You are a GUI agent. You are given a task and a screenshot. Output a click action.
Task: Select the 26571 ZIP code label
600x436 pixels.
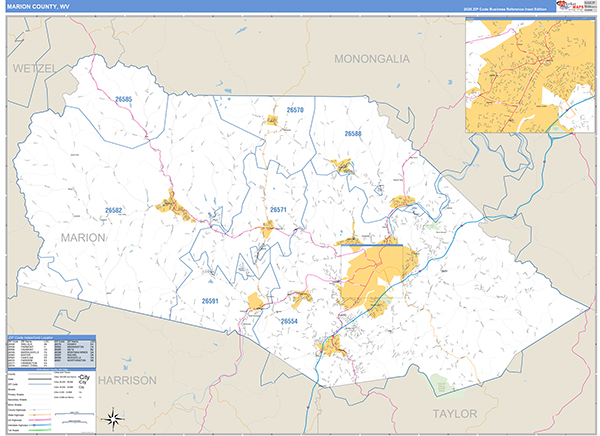coord(278,210)
